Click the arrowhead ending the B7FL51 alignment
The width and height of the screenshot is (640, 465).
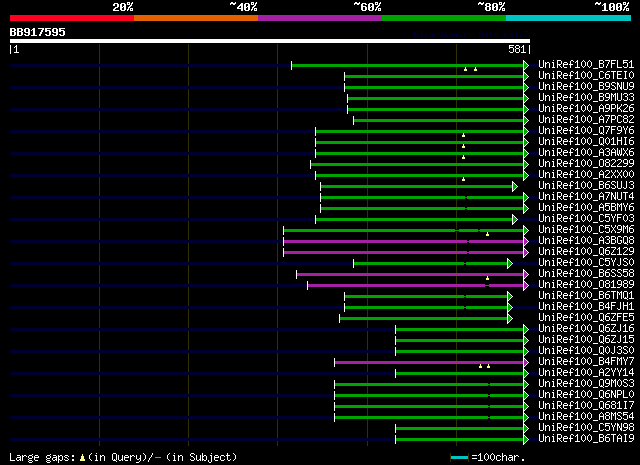tap(526, 65)
